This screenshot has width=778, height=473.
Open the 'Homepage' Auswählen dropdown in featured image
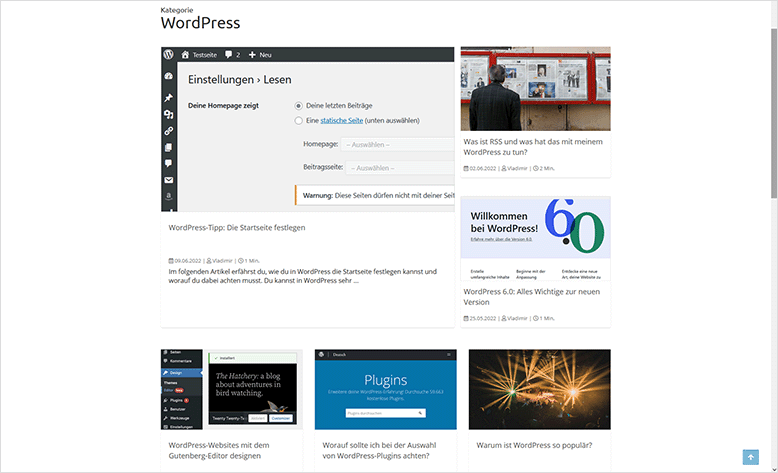(397, 144)
